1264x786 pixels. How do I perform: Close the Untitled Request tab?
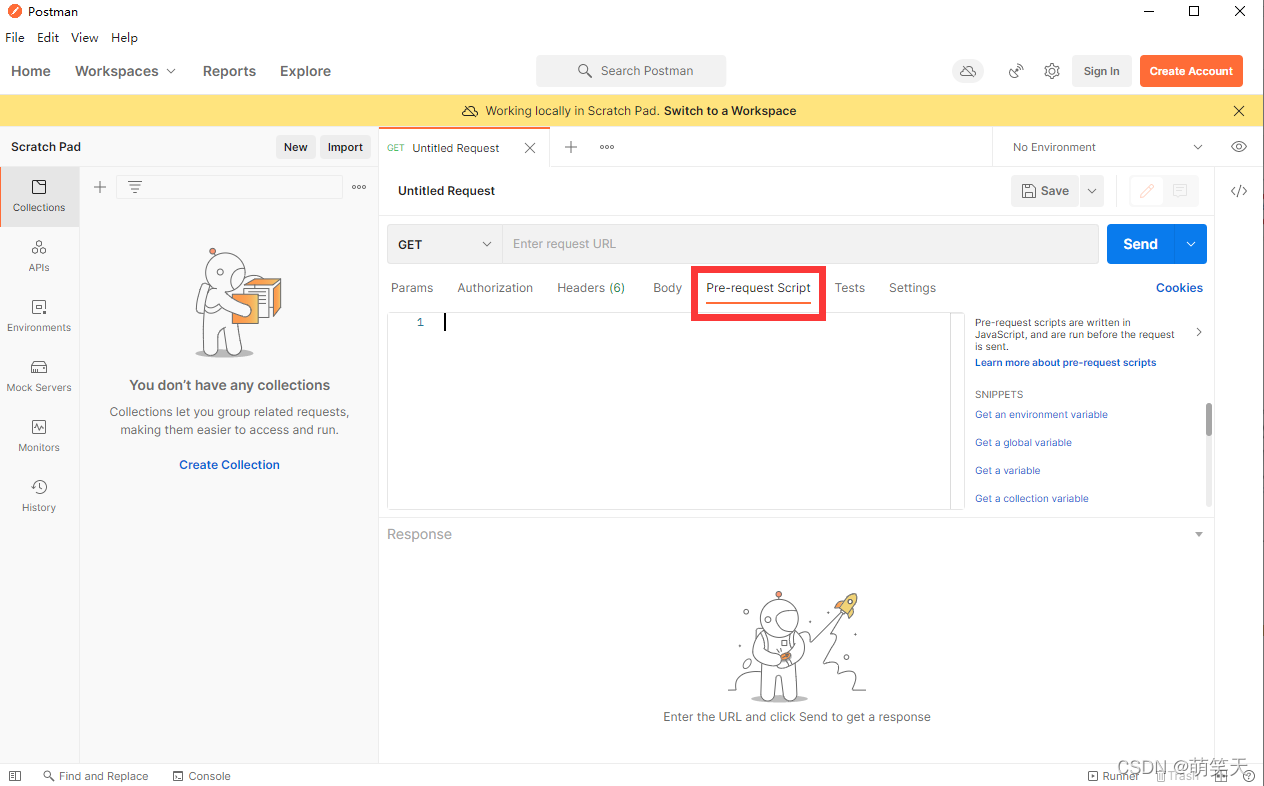(x=530, y=147)
